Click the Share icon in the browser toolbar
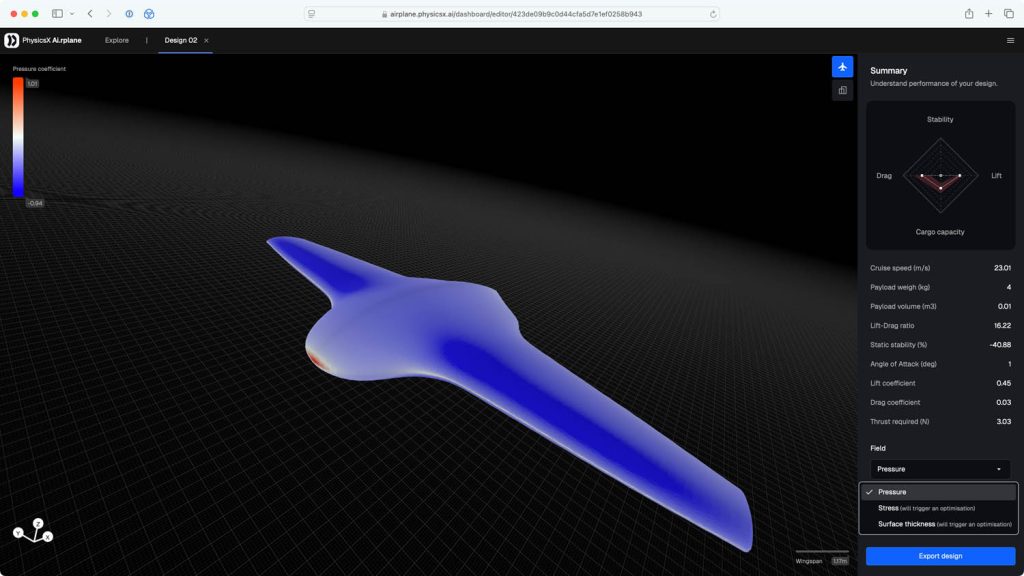1024x576 pixels. (x=968, y=14)
